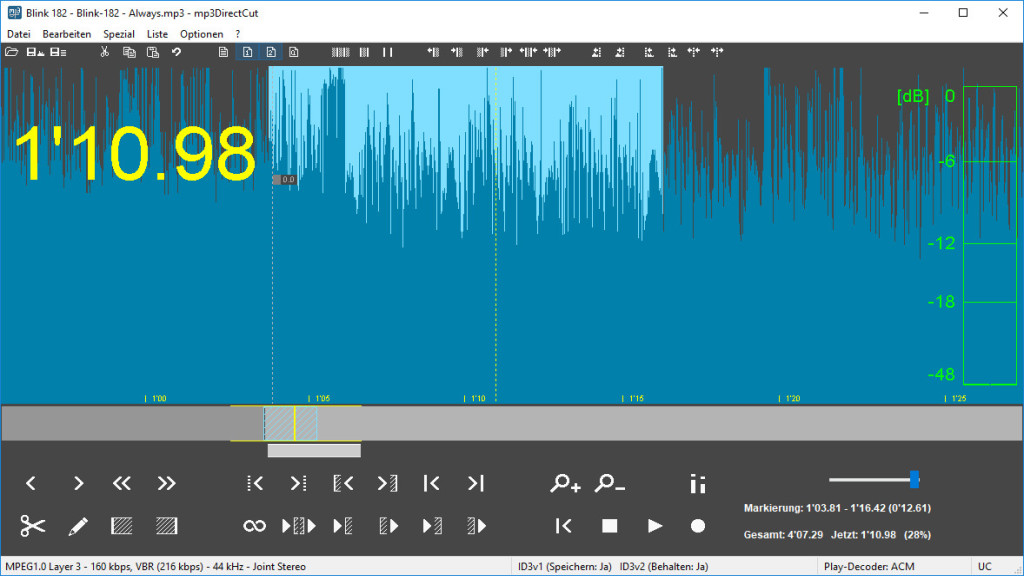Open the pencil gain editing tool
The image size is (1024, 576).
[x=78, y=526]
